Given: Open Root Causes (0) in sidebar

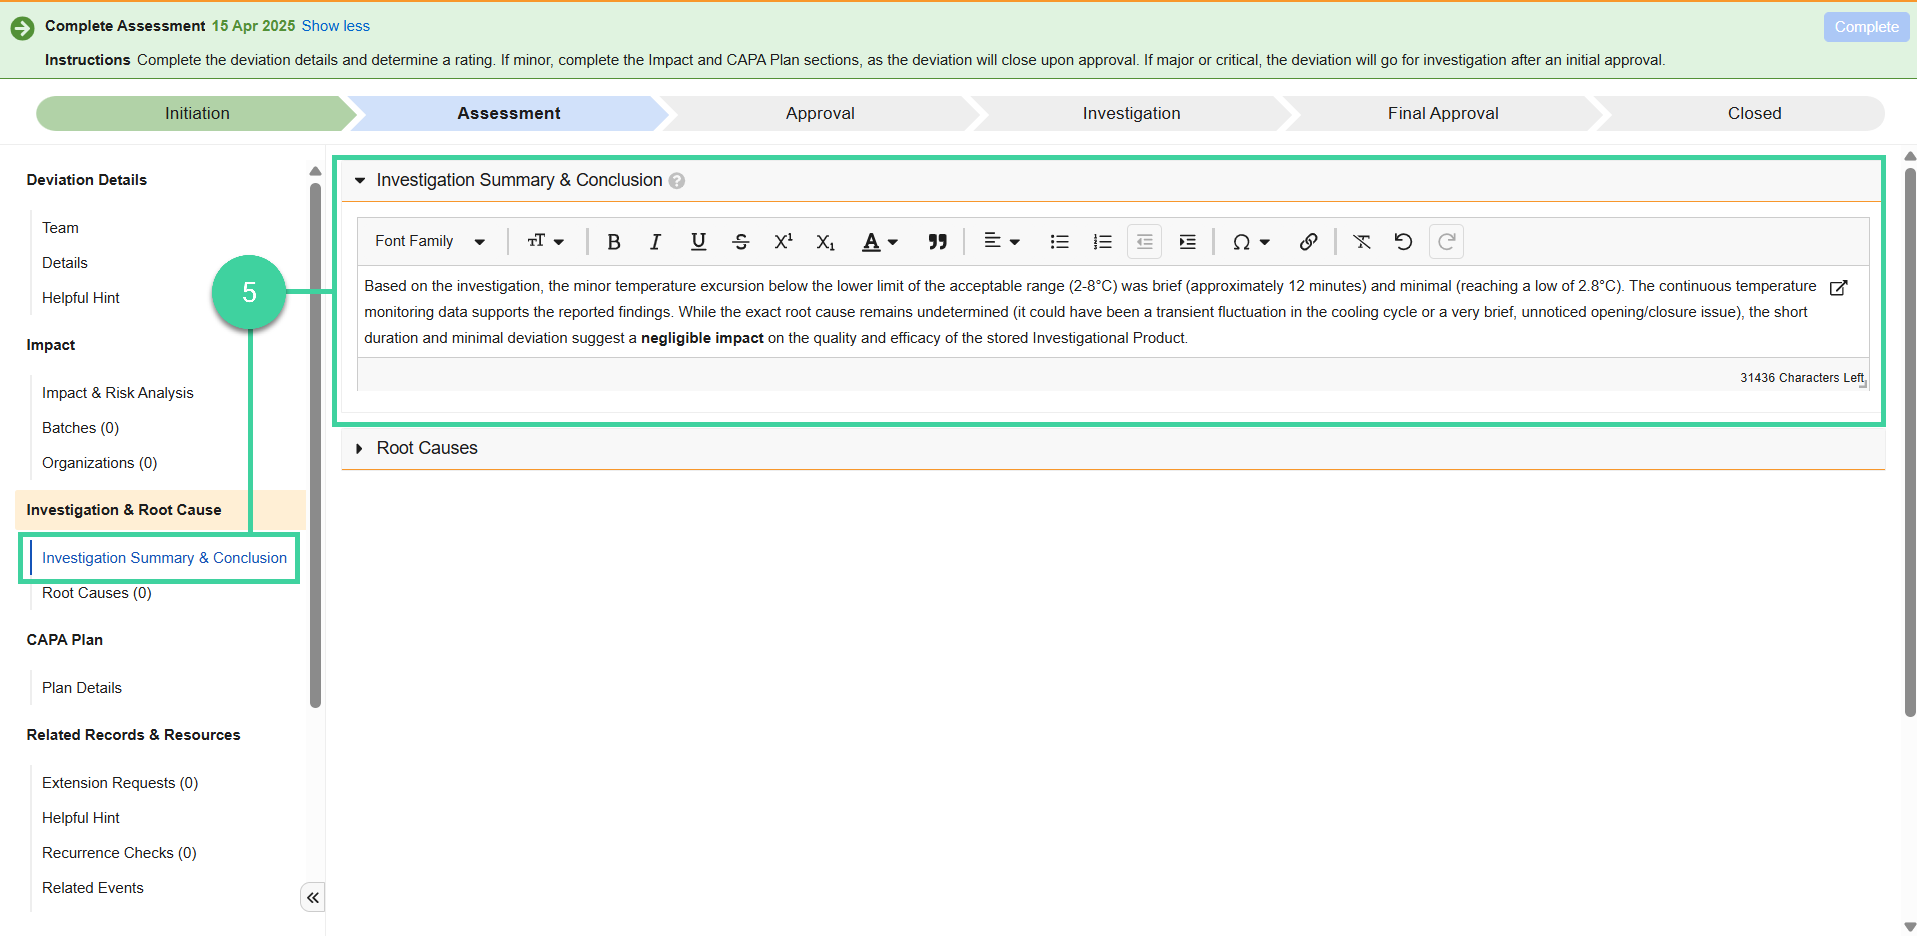Looking at the screenshot, I should pos(97,593).
